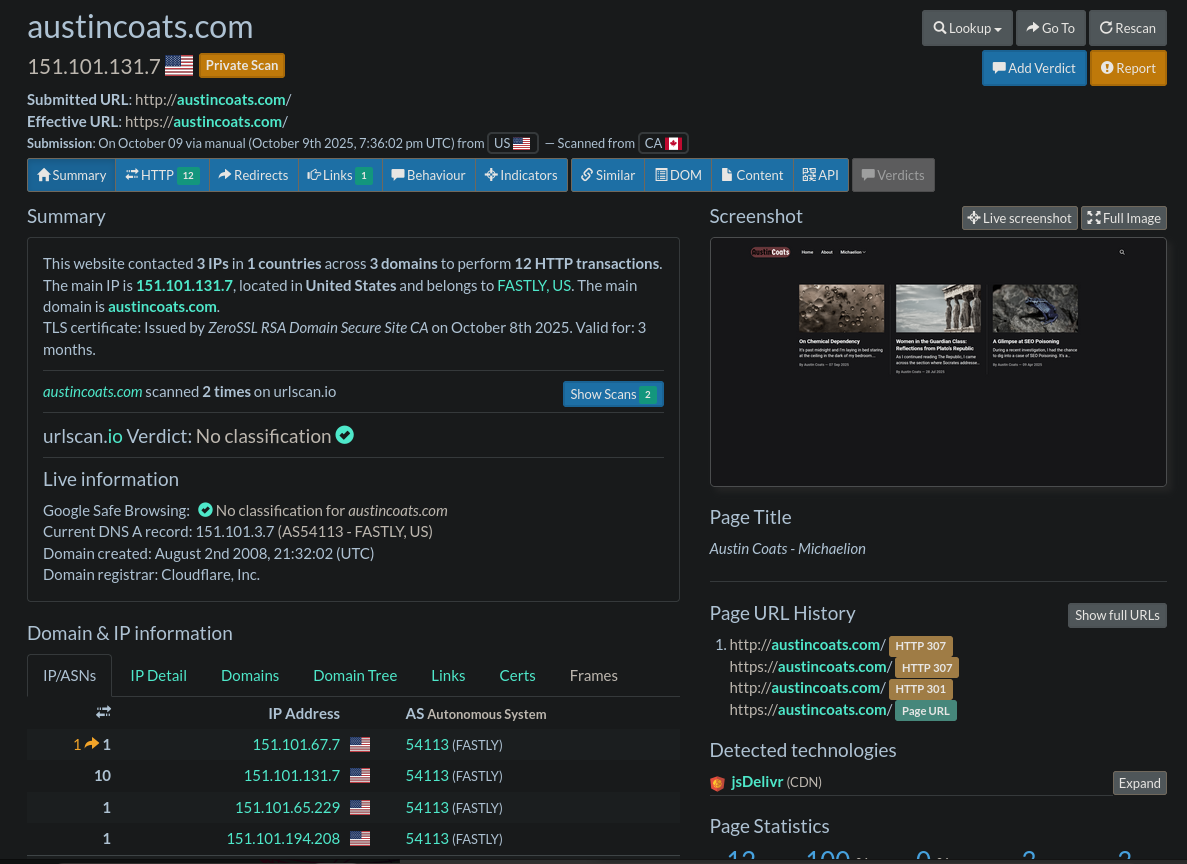Click the crosshair icon on Live screenshot button
The height and width of the screenshot is (864, 1187).
tap(975, 217)
